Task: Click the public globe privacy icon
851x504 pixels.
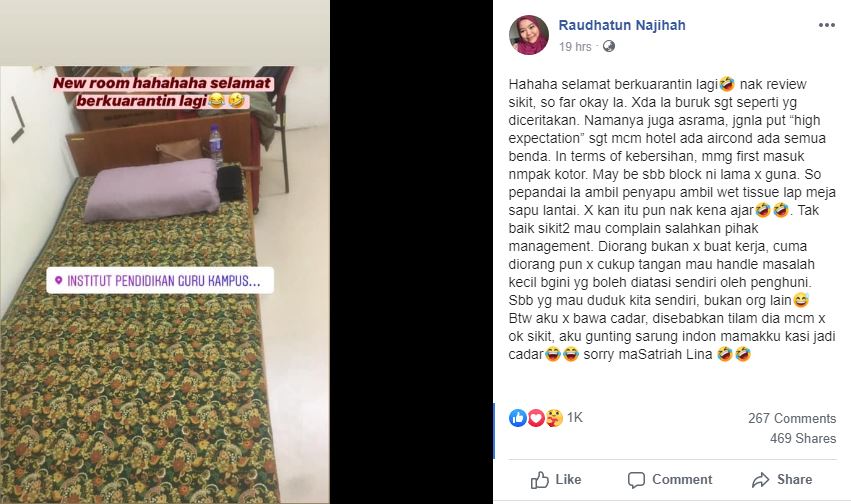Action: coord(609,46)
